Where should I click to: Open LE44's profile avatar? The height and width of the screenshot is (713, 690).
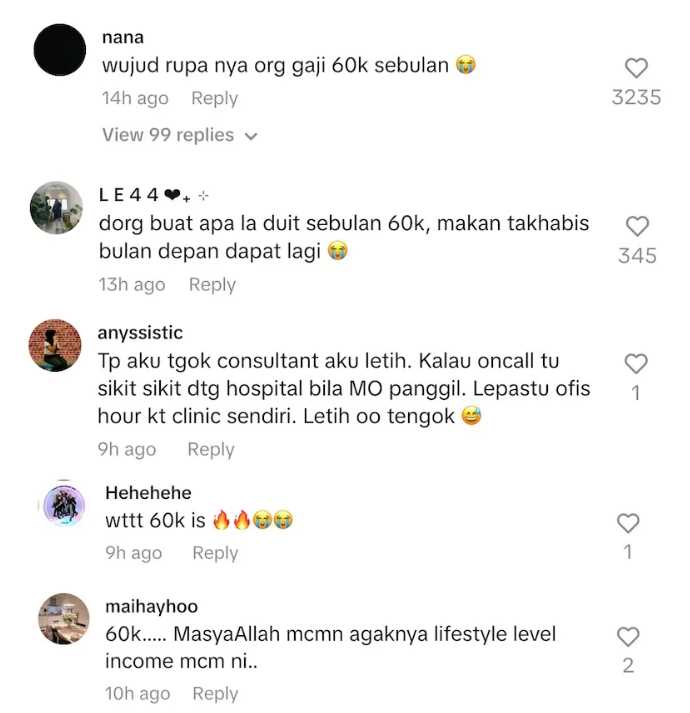(x=56, y=207)
